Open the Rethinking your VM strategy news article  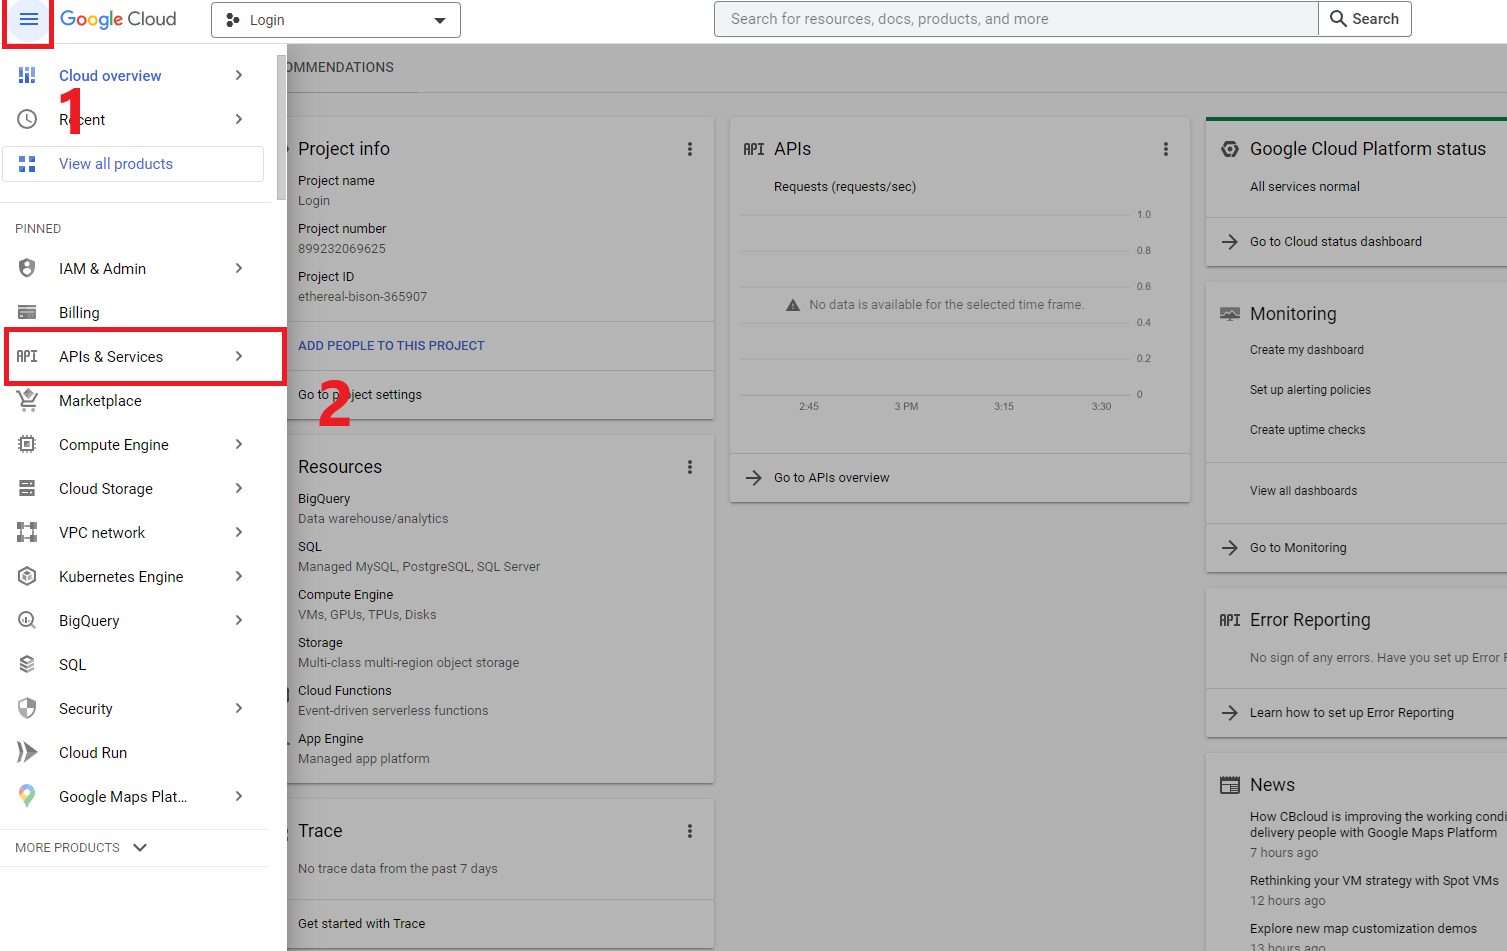(x=1374, y=881)
